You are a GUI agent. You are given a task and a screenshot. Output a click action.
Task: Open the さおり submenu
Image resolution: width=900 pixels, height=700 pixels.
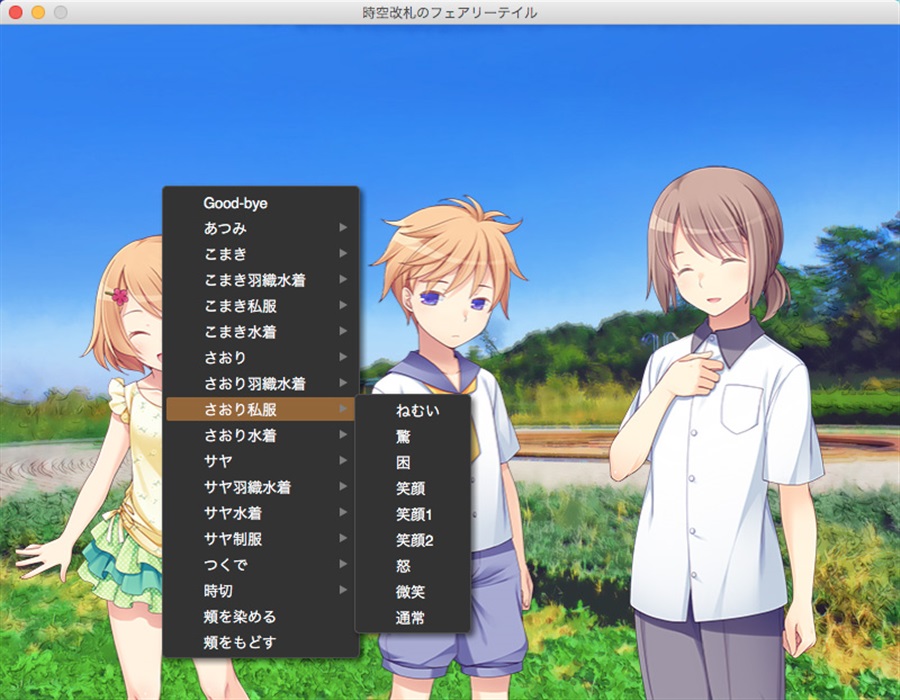(261, 357)
